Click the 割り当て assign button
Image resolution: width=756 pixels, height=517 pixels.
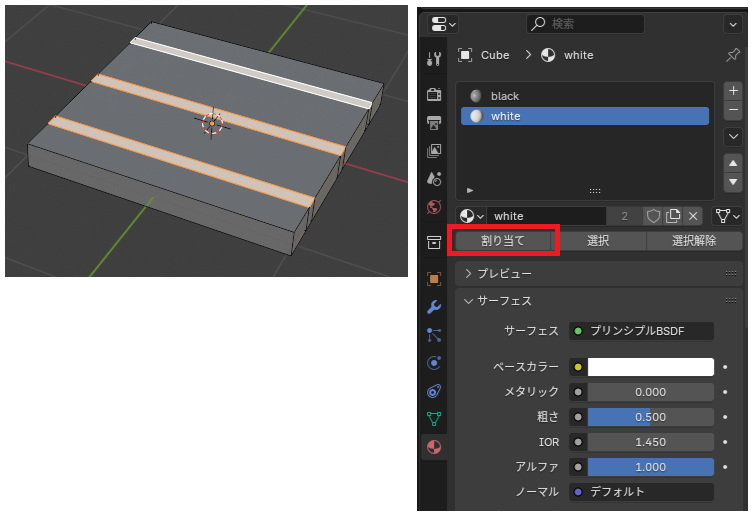pos(502,240)
